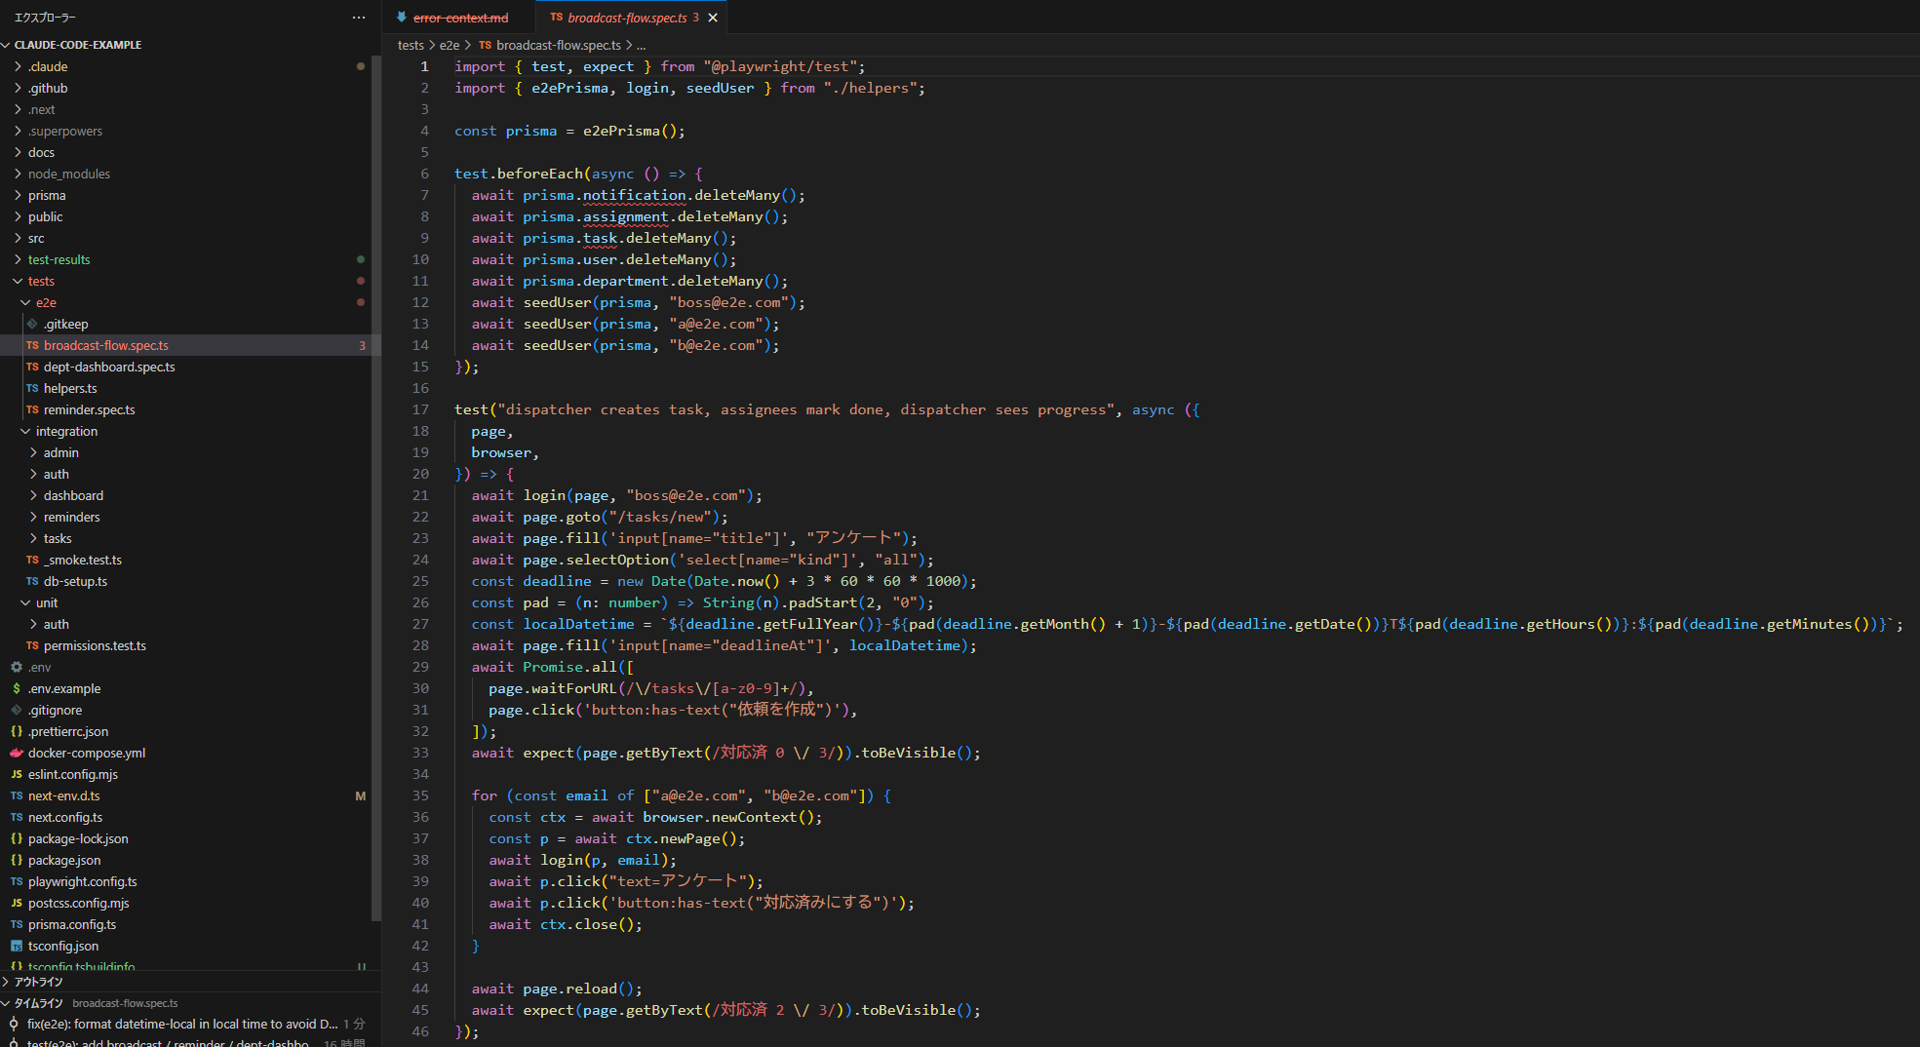Screen dimensions: 1920x1047
Task: Close the broadcast-flow.spec.ts tab
Action: [713, 18]
